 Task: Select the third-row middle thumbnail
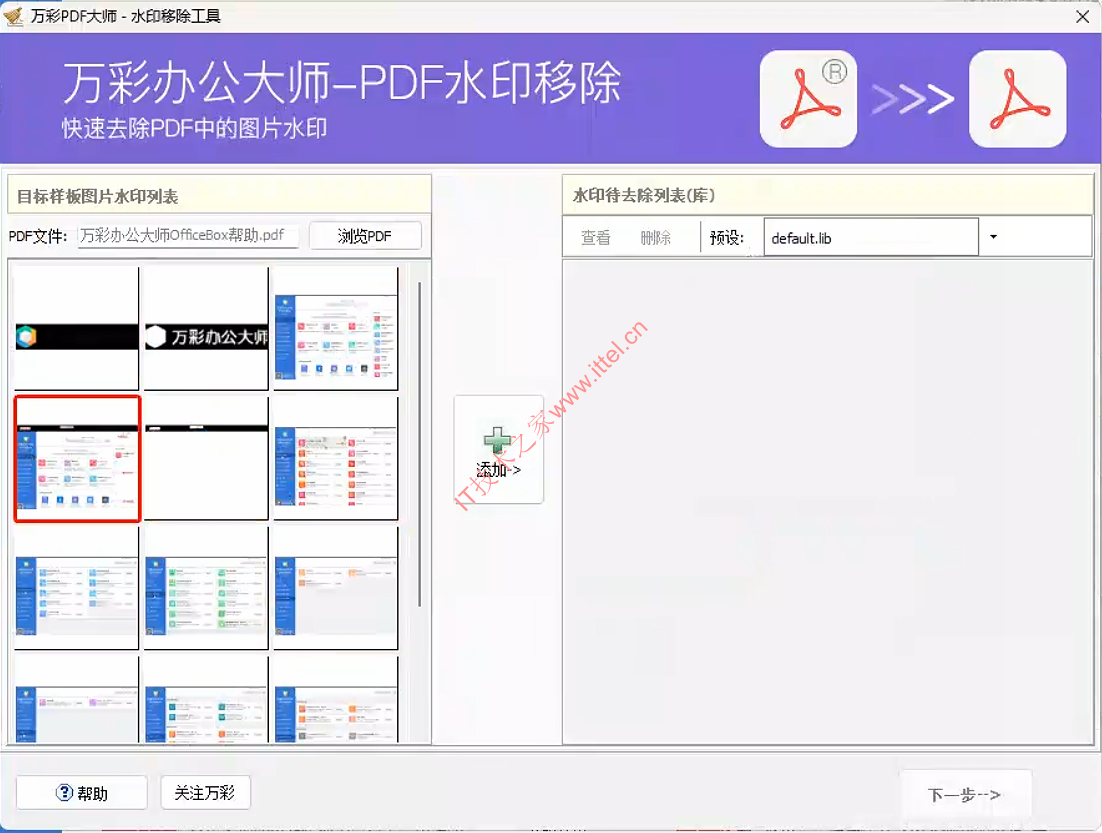point(206,588)
